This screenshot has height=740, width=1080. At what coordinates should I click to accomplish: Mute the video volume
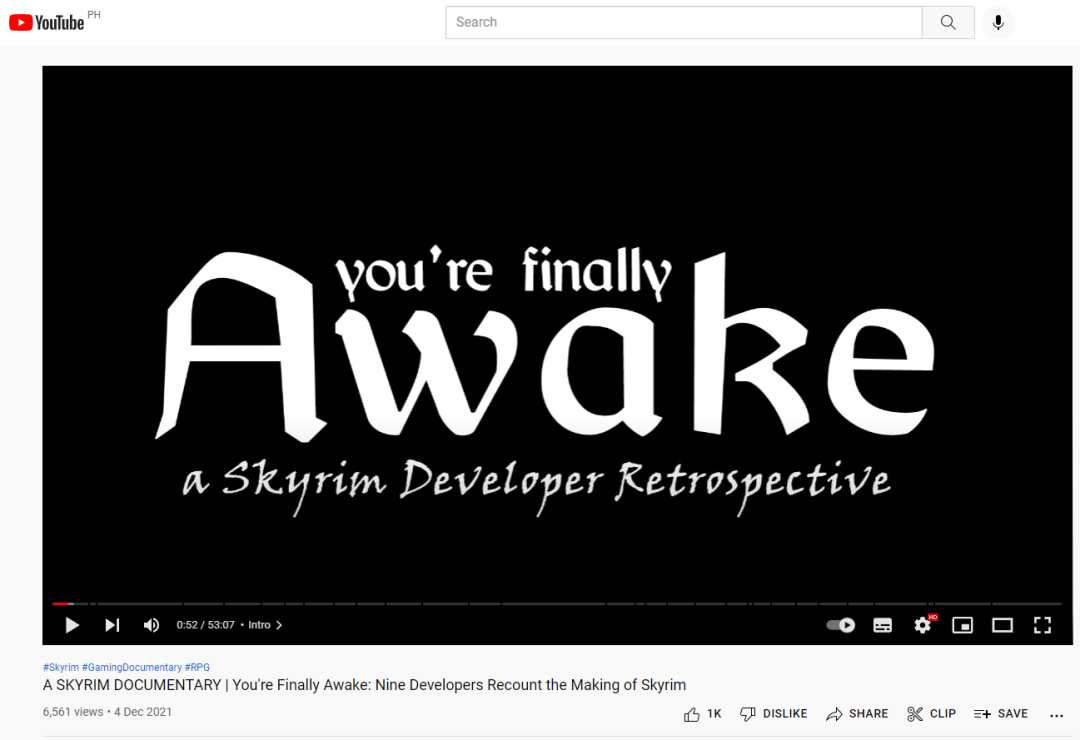[x=151, y=625]
